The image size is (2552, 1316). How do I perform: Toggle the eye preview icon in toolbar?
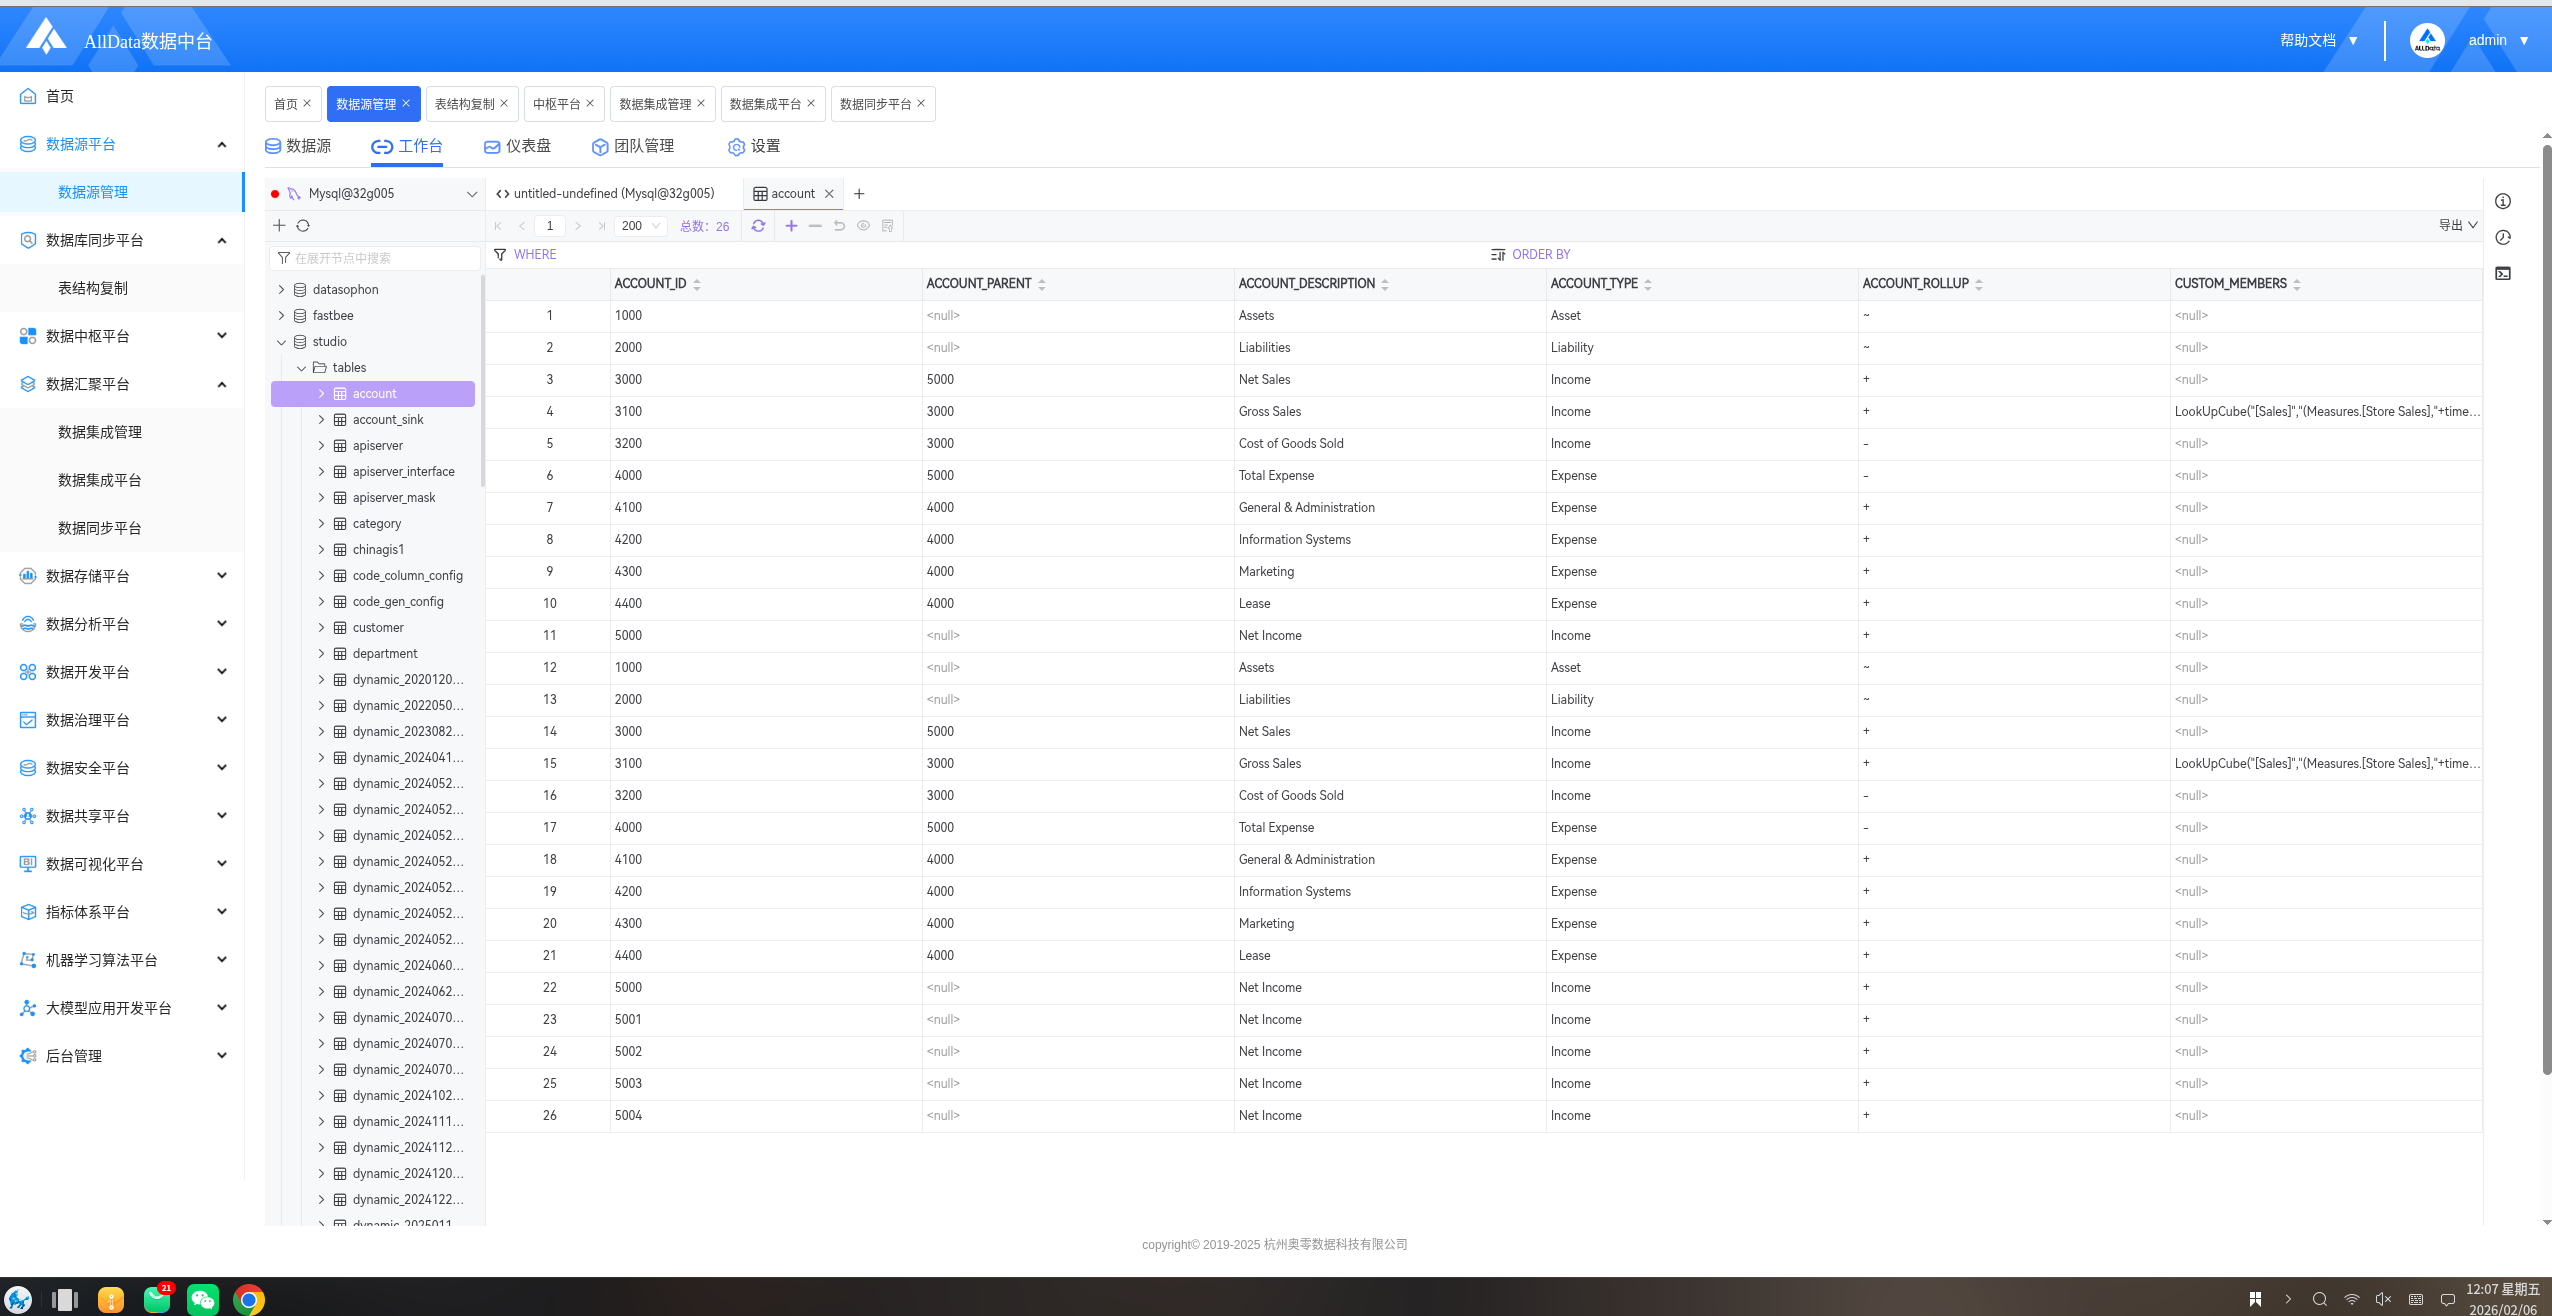point(863,226)
